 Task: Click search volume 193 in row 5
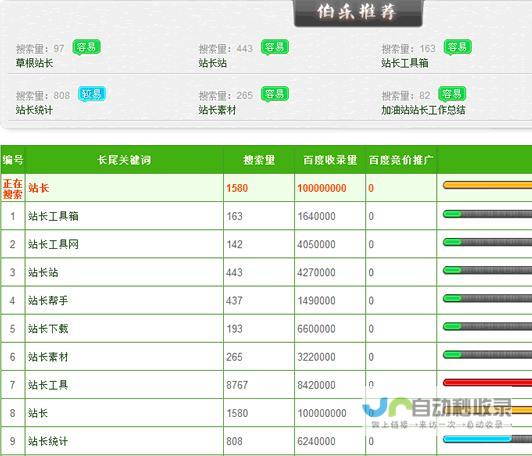point(234,329)
